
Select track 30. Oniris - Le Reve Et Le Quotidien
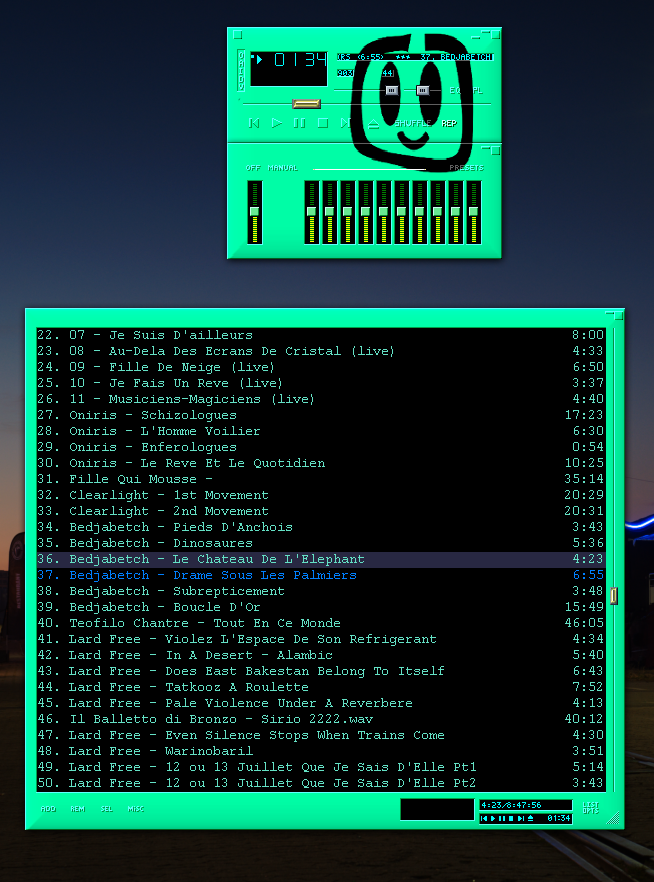click(321, 464)
